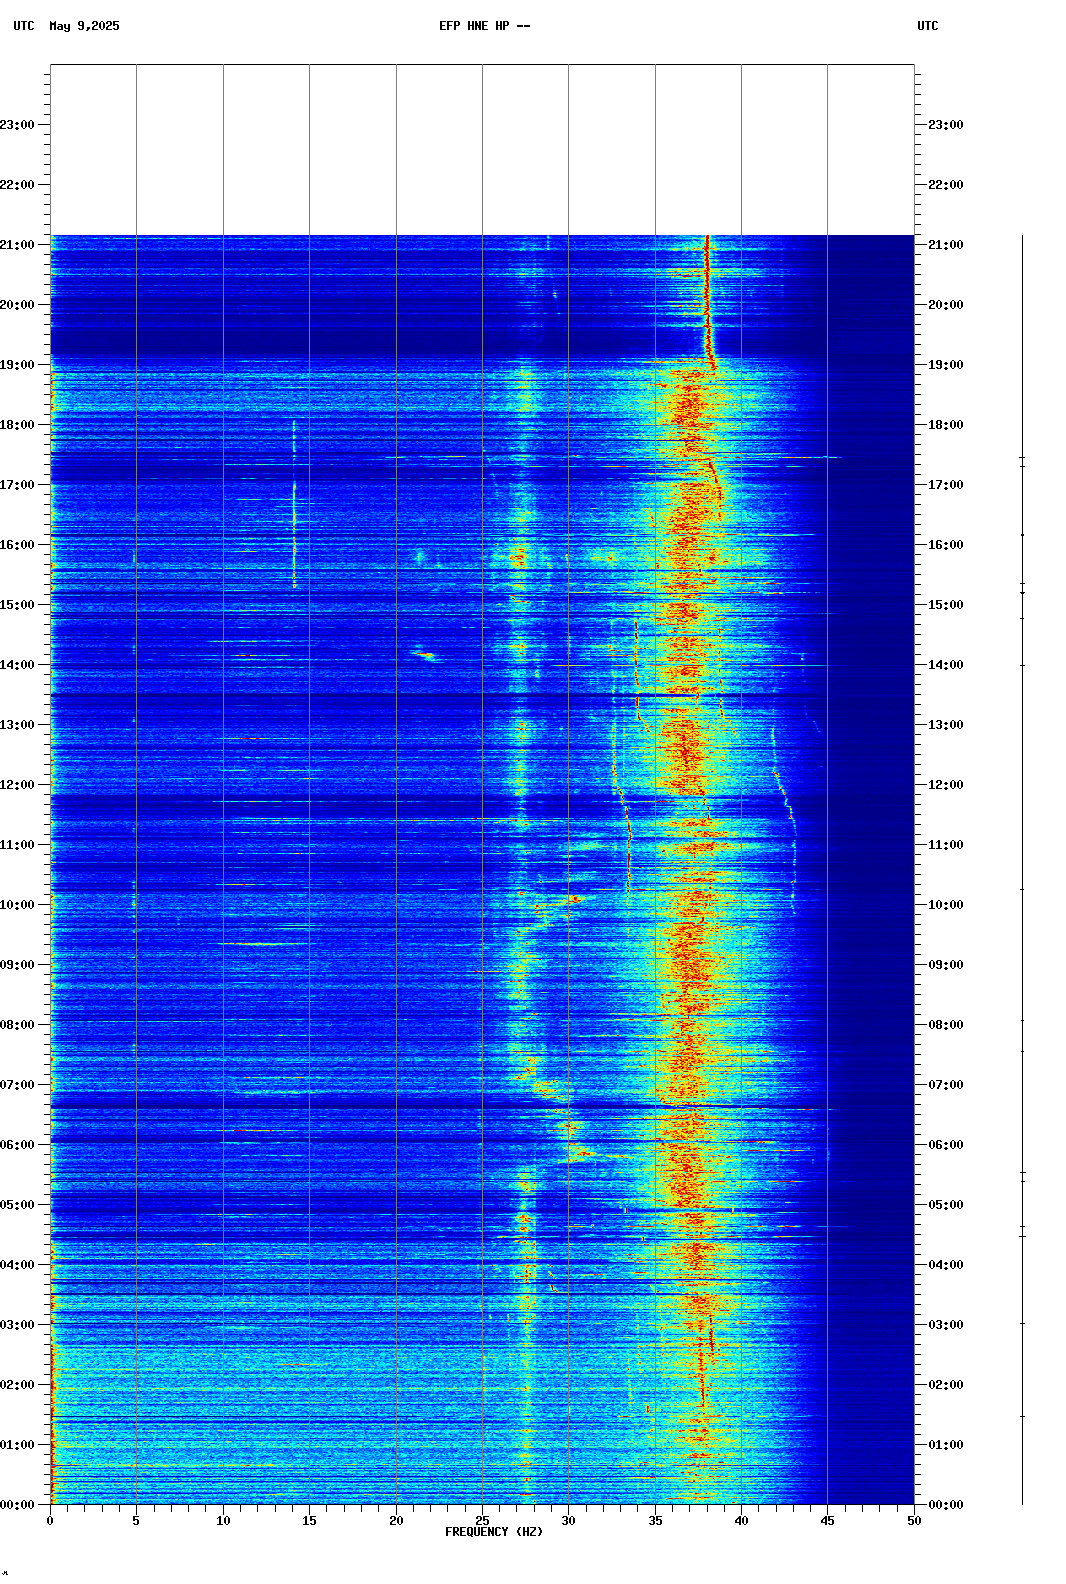Click the '5' frequency tick label
The width and height of the screenshot is (1066, 1584).
click(136, 1521)
